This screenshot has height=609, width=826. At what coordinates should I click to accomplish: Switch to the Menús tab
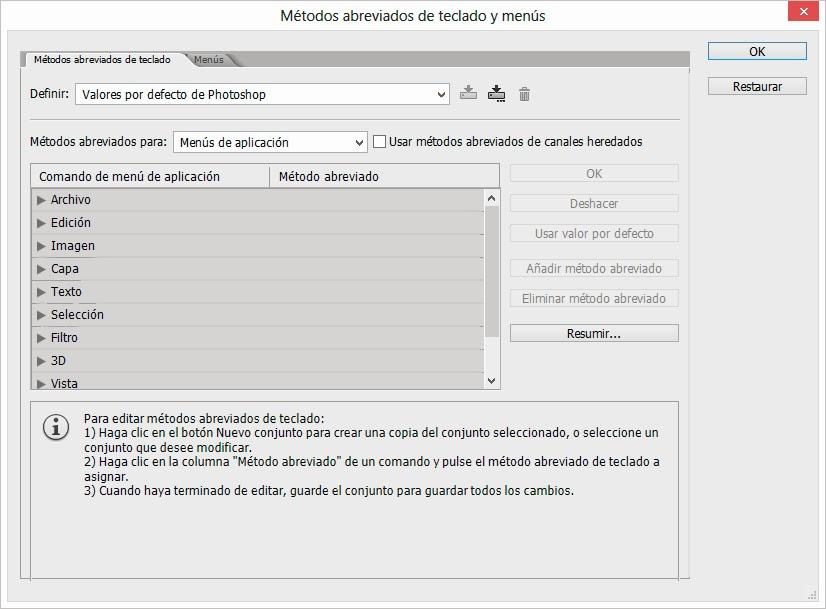coord(210,59)
